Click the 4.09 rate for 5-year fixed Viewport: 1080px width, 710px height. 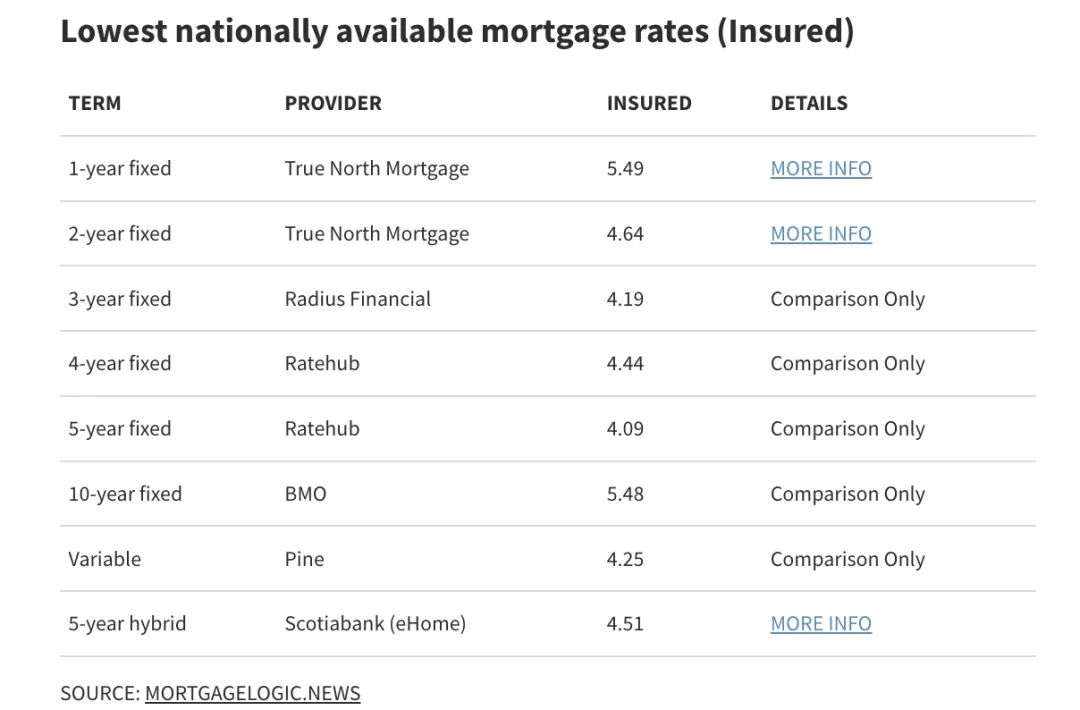click(x=625, y=429)
